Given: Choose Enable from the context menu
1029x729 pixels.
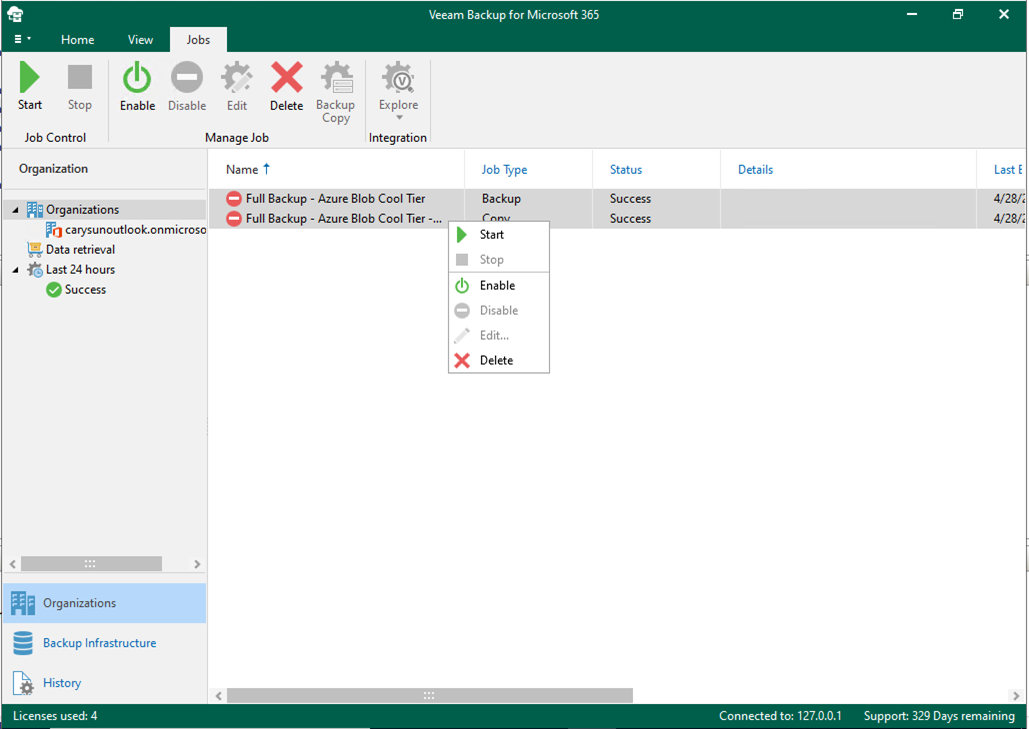Looking at the screenshot, I should (499, 285).
